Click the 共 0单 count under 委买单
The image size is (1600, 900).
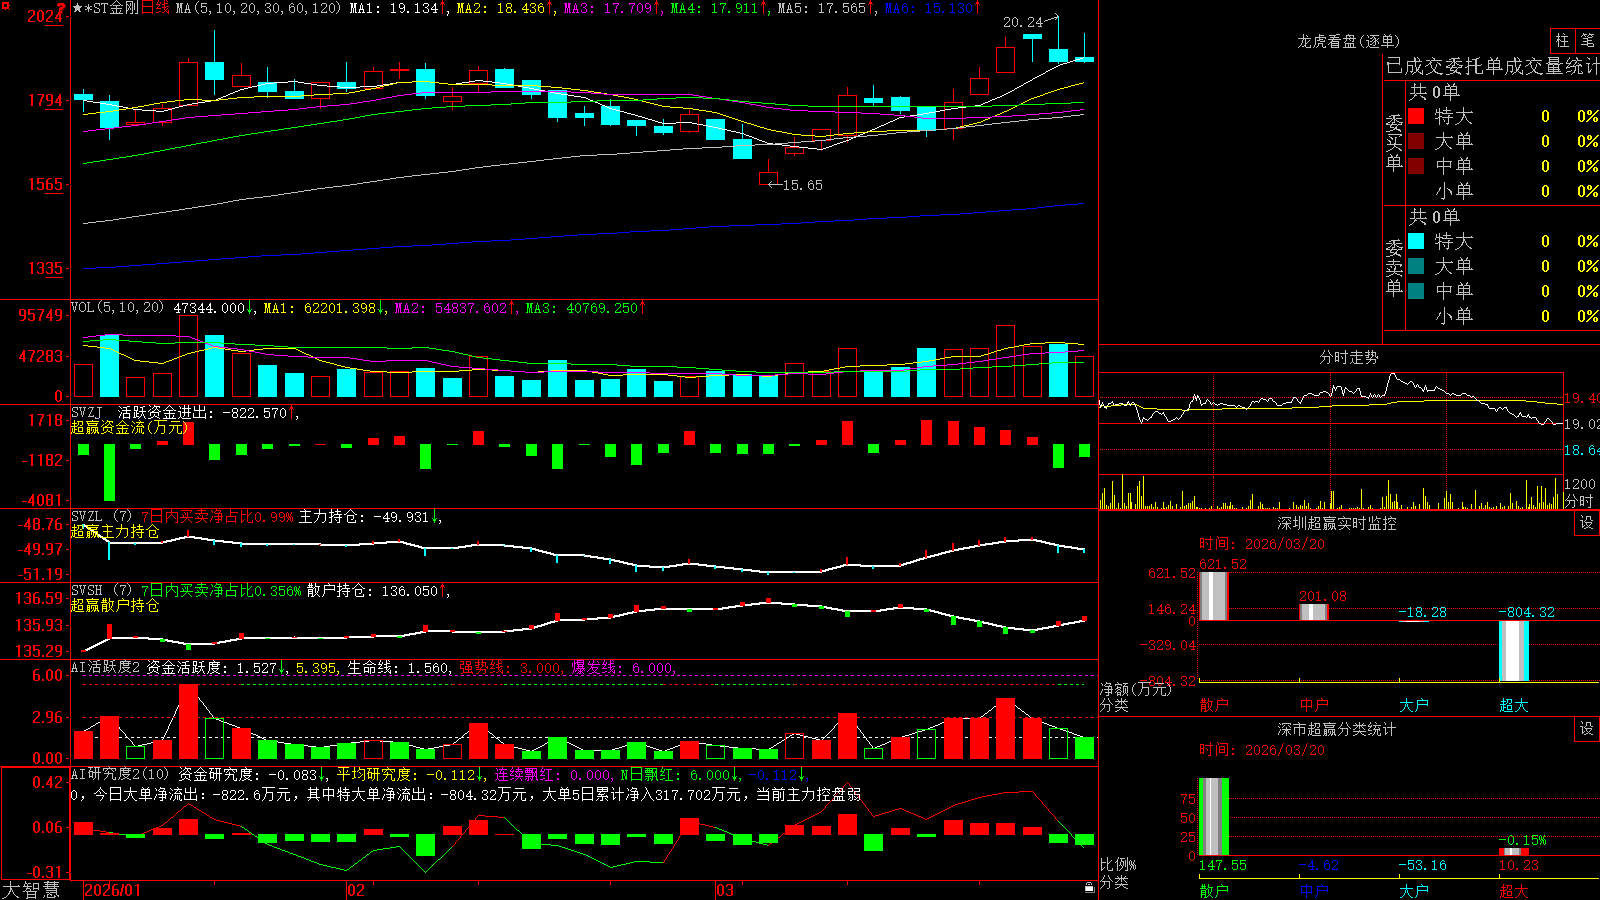[1434, 92]
